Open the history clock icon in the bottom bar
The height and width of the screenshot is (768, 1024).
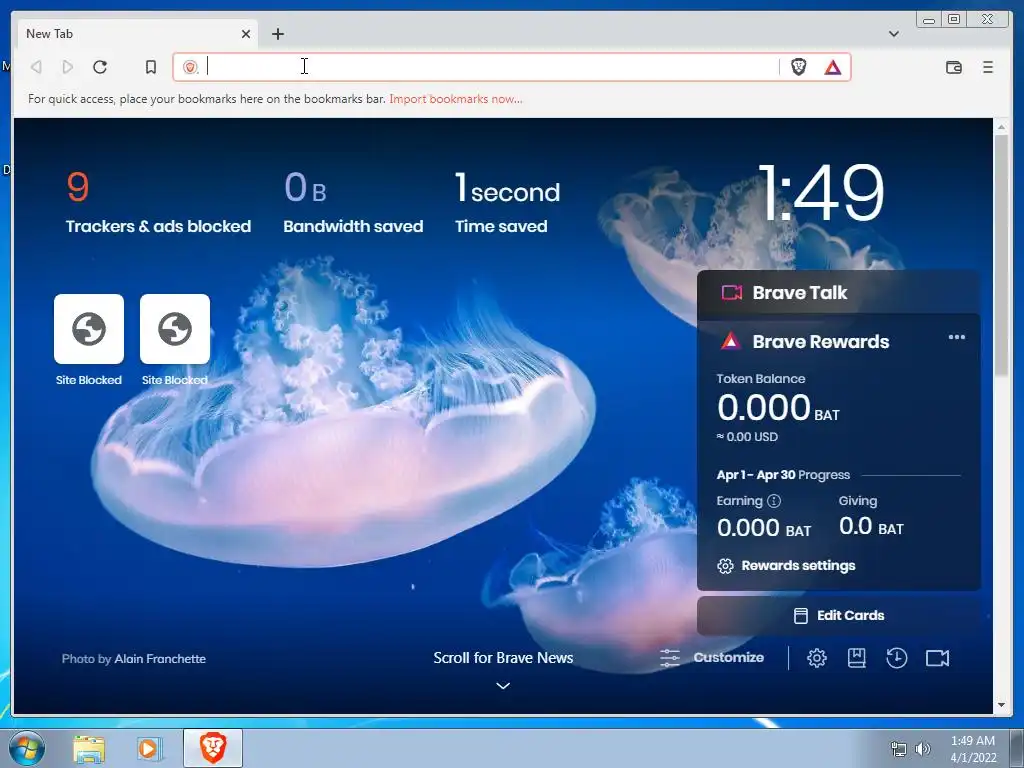pos(897,658)
